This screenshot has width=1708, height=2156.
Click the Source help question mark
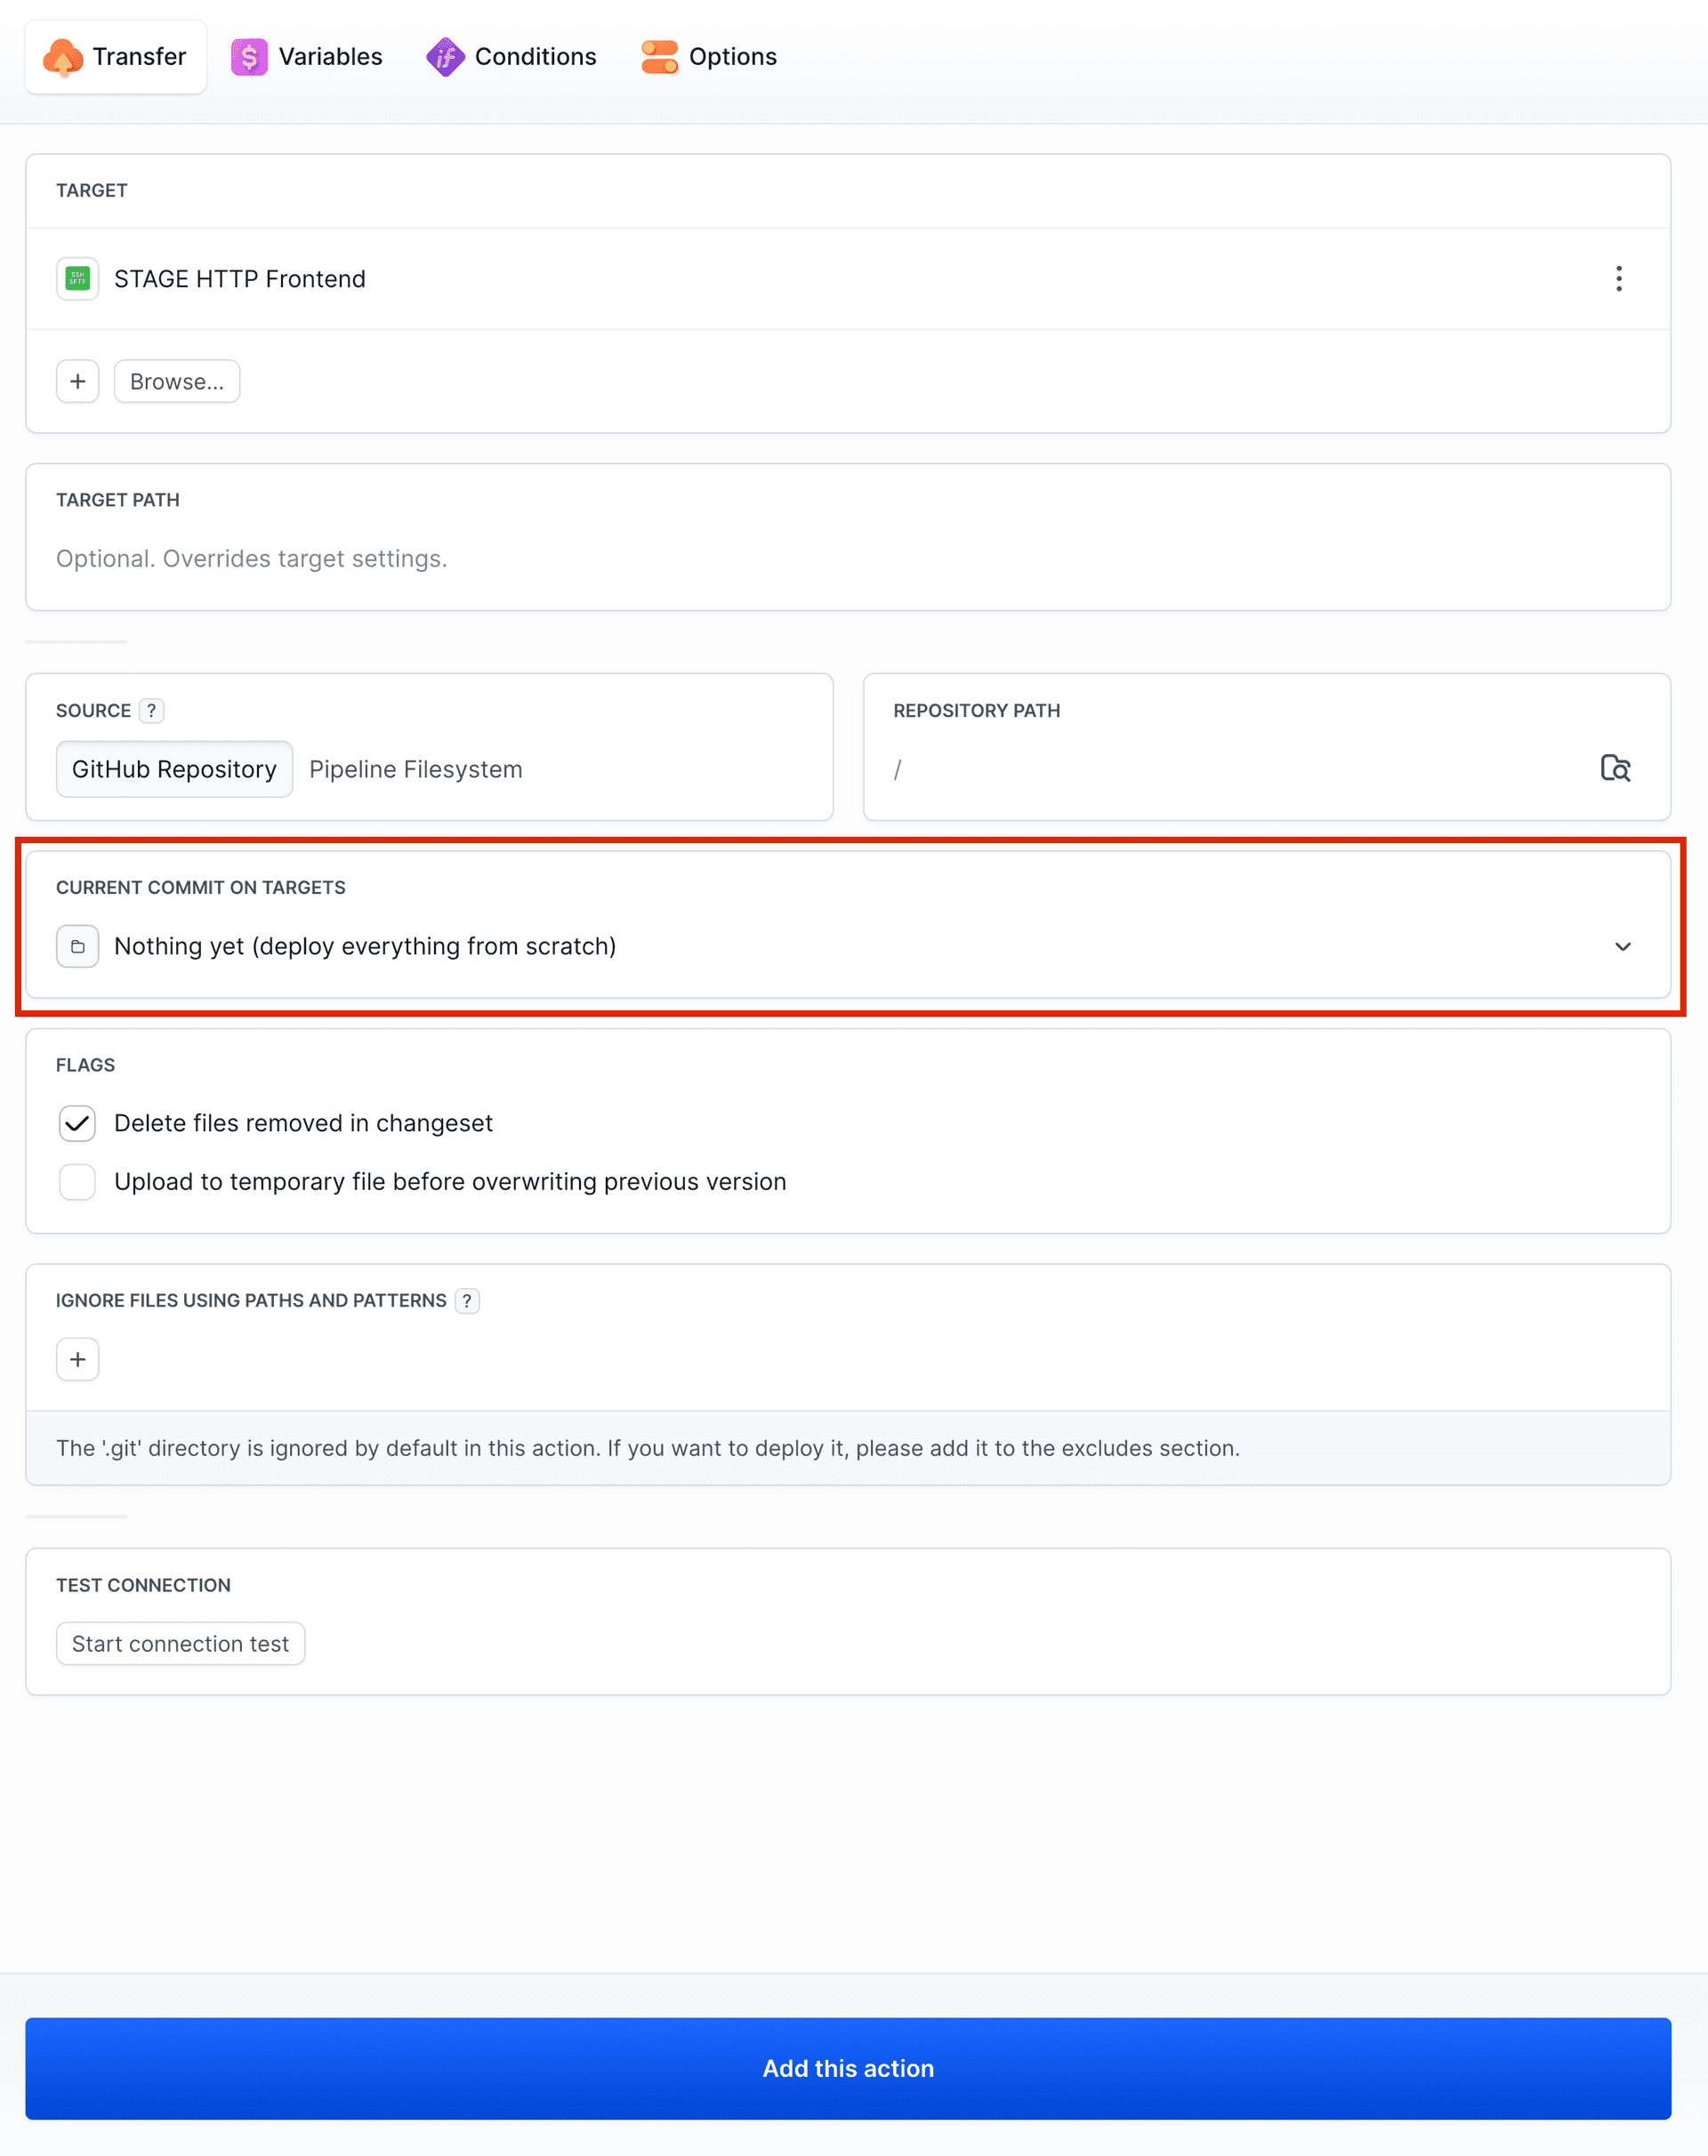click(151, 711)
